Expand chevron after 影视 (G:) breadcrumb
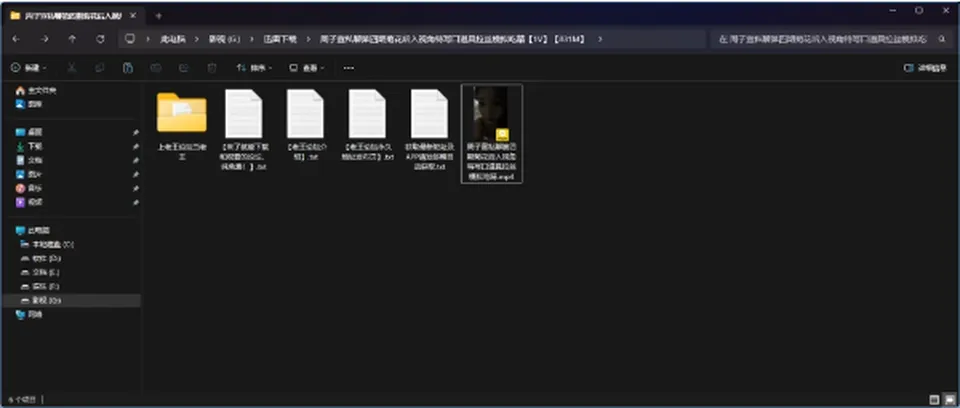Screen dimensions: 960x408 (x=251, y=39)
